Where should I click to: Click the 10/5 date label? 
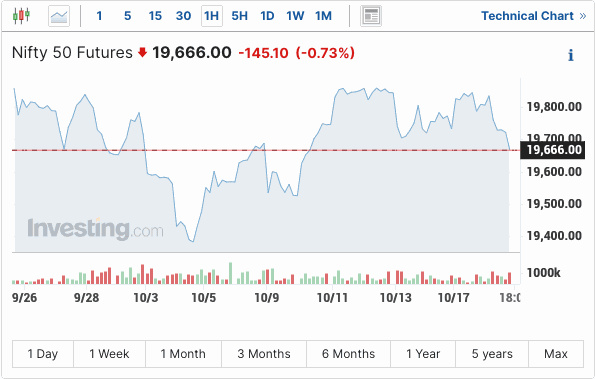tap(204, 298)
